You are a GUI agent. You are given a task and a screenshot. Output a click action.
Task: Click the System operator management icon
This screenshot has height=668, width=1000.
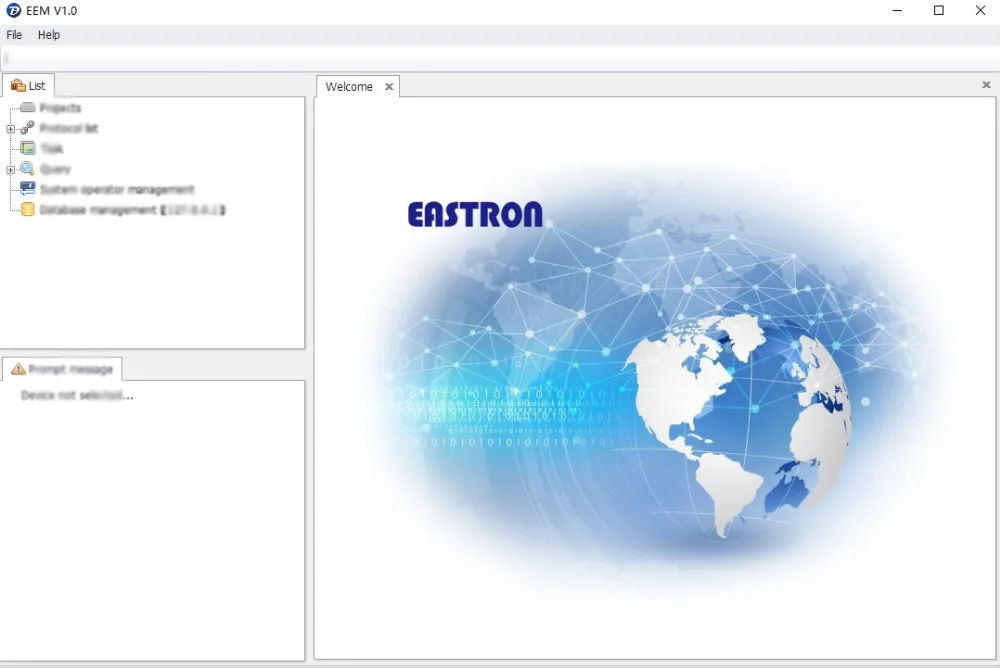[x=27, y=189]
